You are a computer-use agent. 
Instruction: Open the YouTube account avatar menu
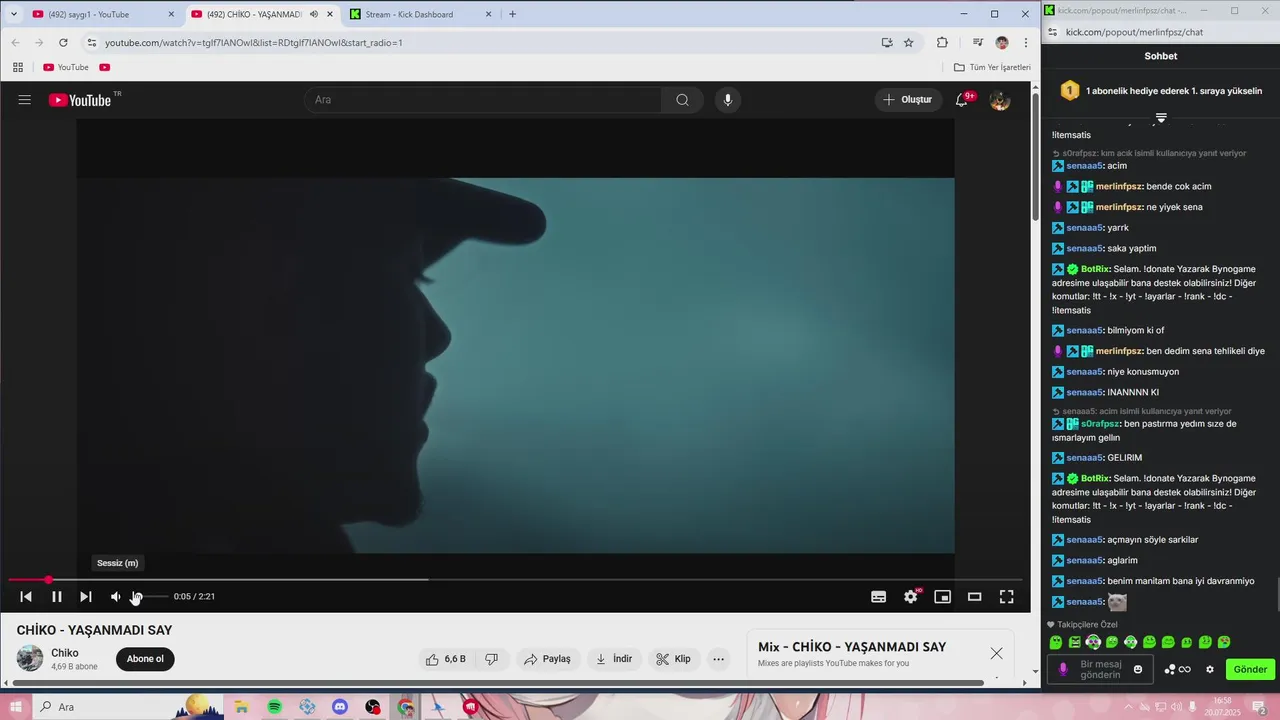(999, 100)
